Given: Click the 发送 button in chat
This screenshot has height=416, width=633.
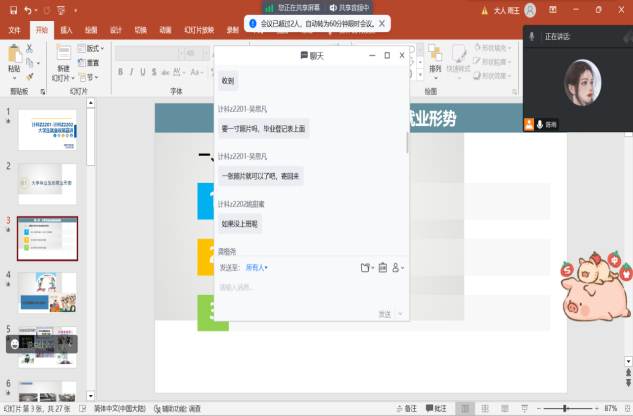Looking at the screenshot, I should pos(384,314).
